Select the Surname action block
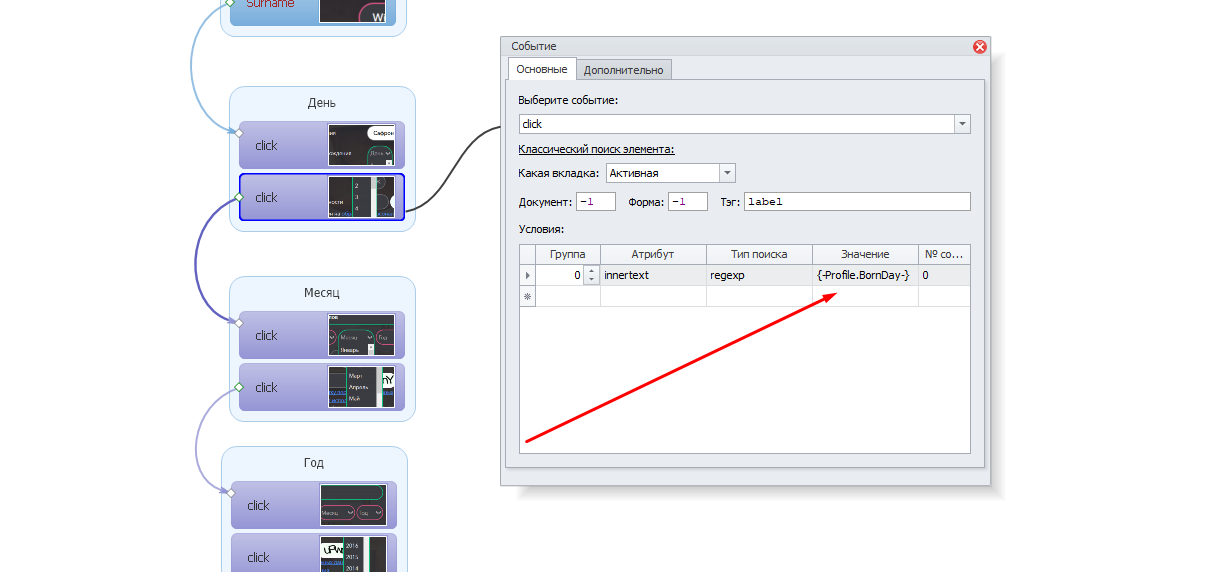This screenshot has height=572, width=1207. point(313,11)
